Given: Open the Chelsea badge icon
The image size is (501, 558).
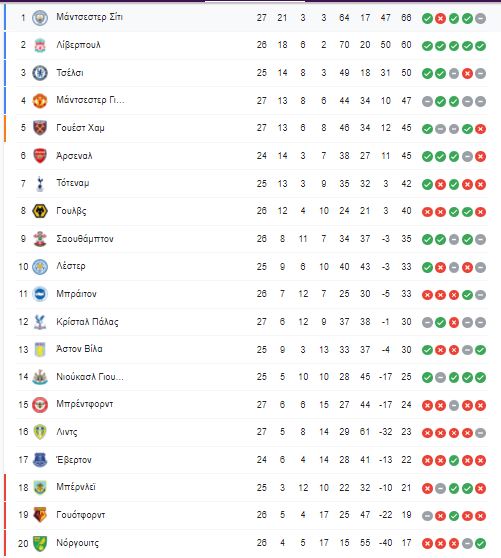Looking at the screenshot, I should [40, 73].
